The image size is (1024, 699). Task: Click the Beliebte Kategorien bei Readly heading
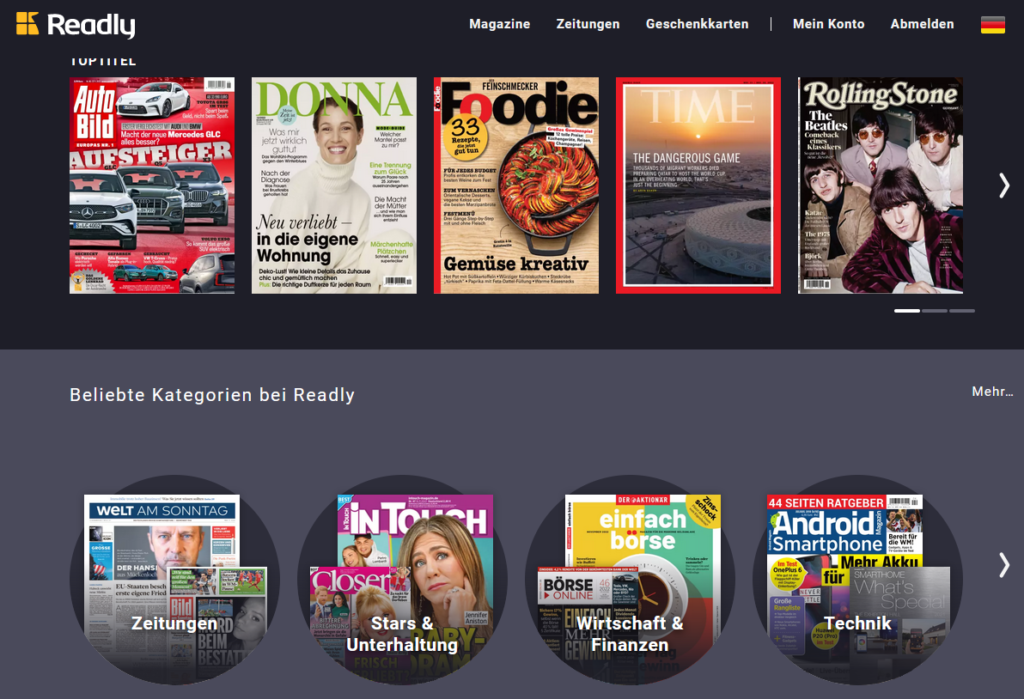(x=212, y=395)
